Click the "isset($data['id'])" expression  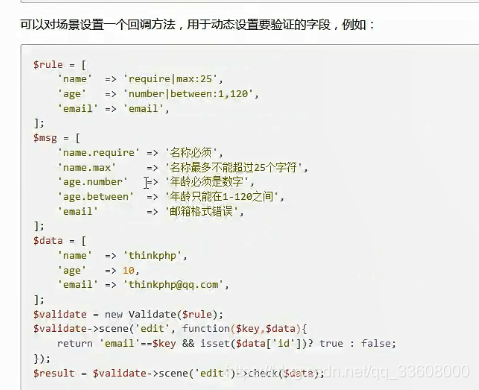(x=254, y=344)
